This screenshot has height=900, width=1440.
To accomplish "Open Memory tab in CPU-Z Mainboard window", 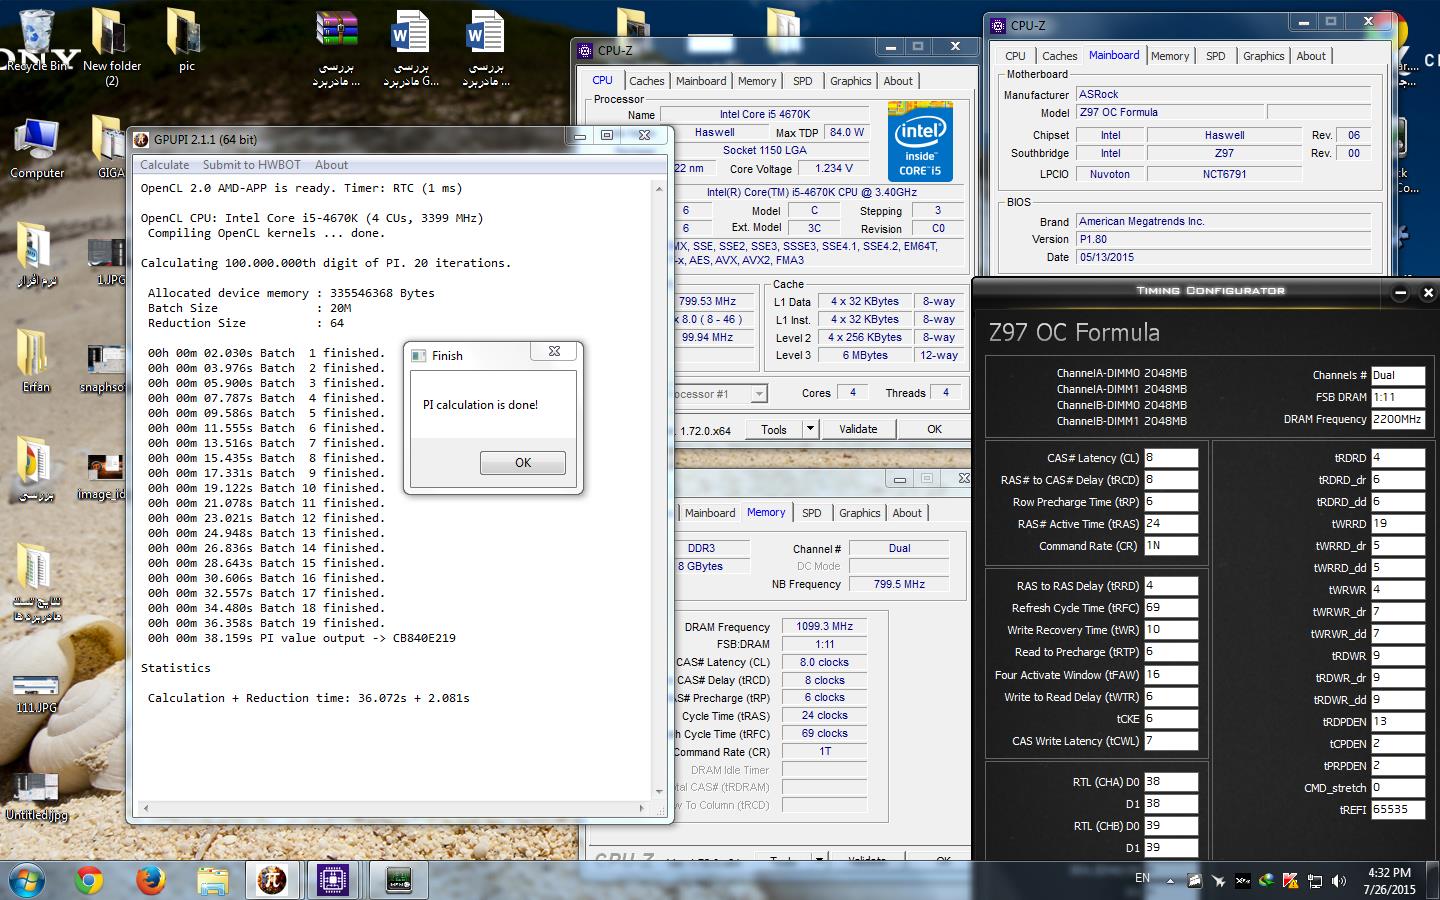I will [x=1169, y=56].
